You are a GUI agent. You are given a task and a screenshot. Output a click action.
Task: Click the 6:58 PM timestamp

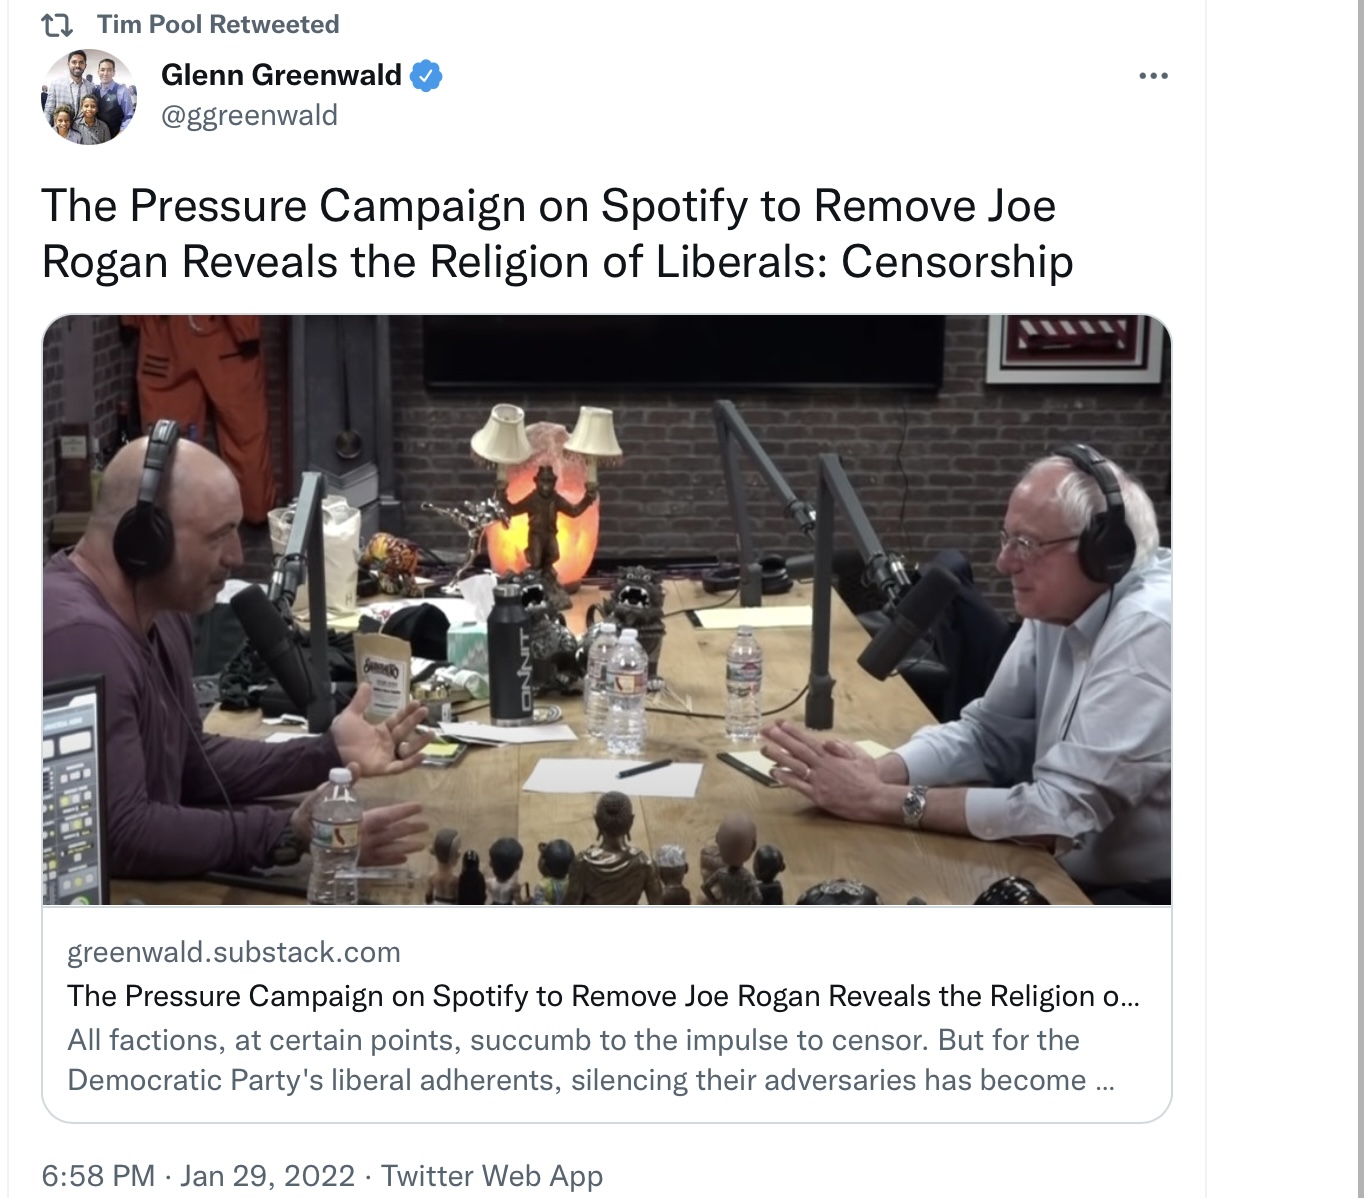(98, 1175)
